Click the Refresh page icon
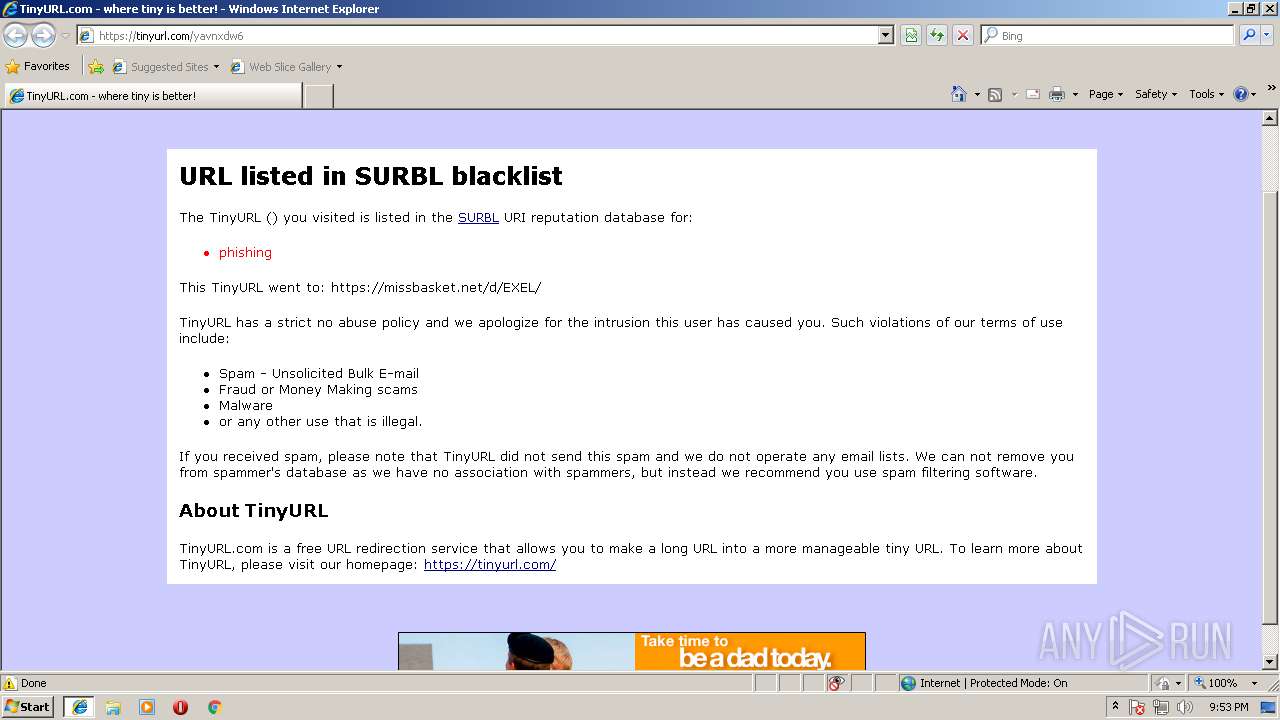 pyautogui.click(x=937, y=35)
